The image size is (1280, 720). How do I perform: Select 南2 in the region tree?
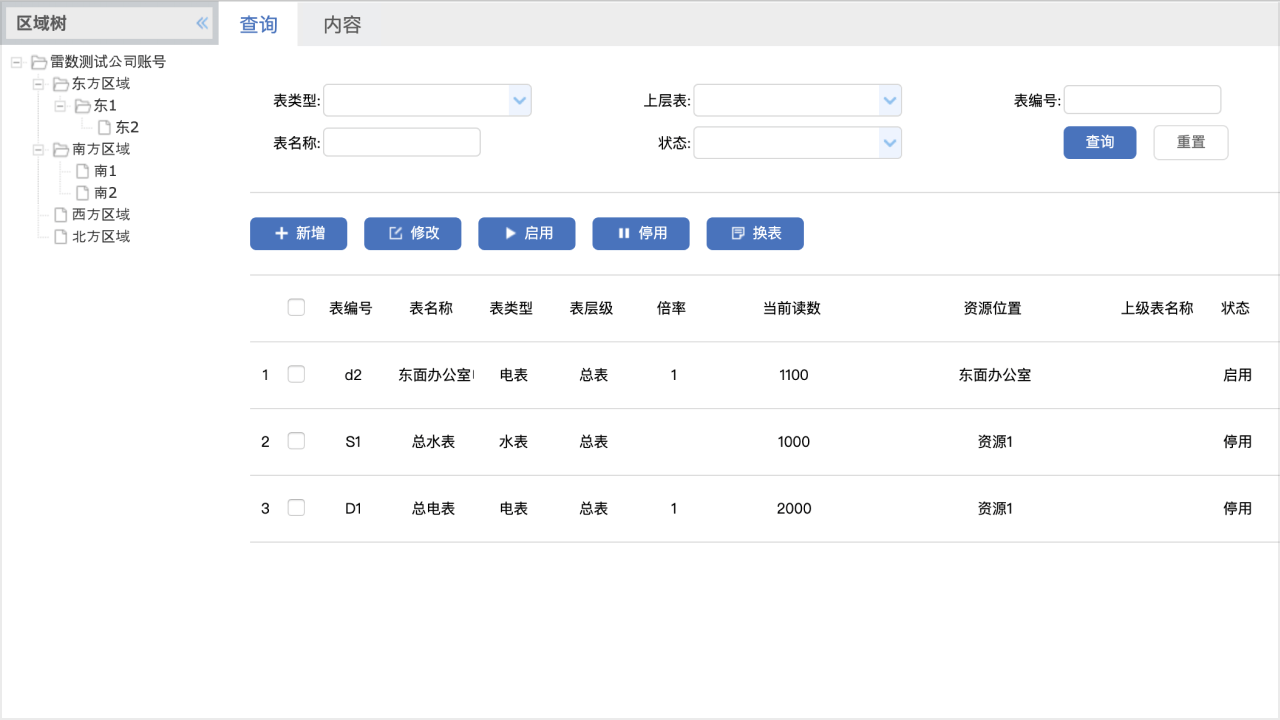click(x=106, y=194)
